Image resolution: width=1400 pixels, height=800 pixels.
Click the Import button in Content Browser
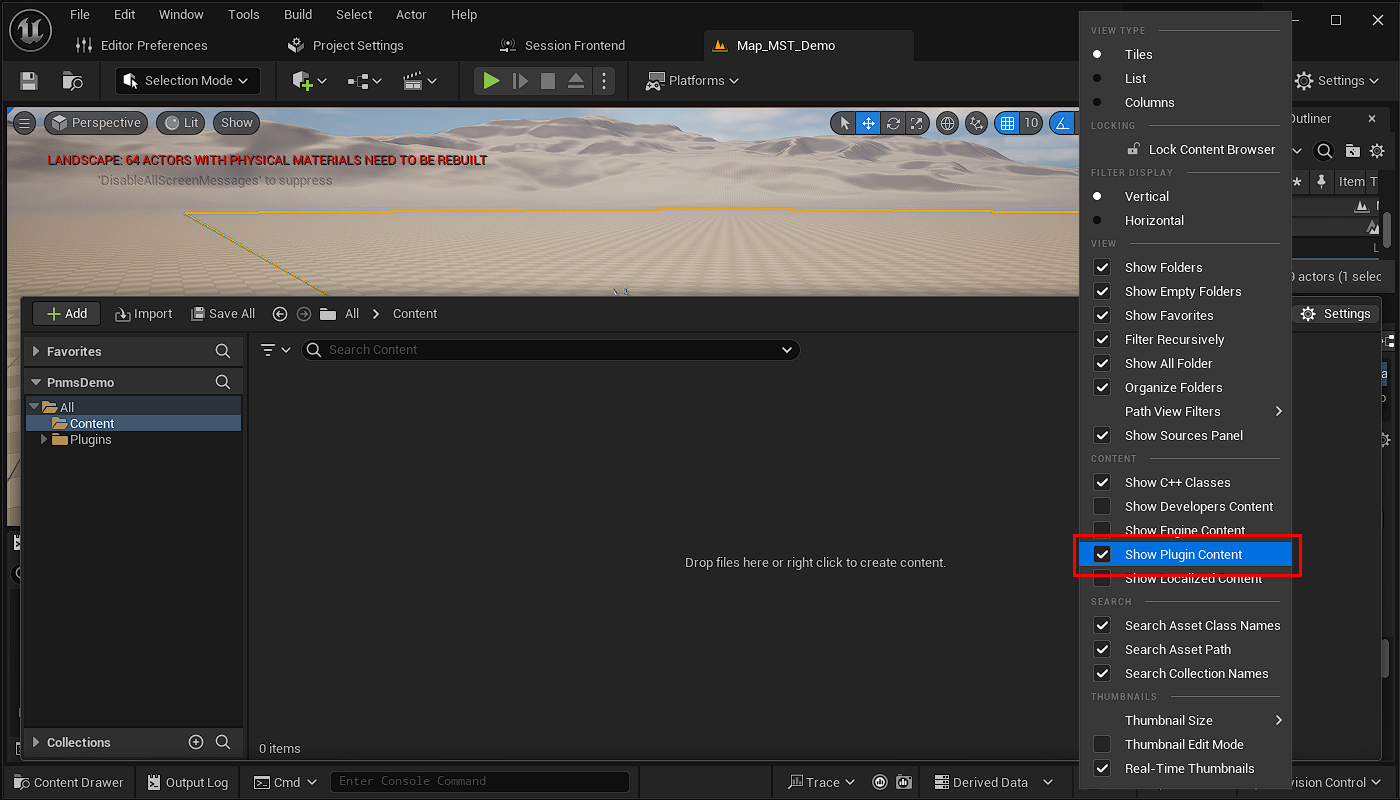click(x=144, y=314)
